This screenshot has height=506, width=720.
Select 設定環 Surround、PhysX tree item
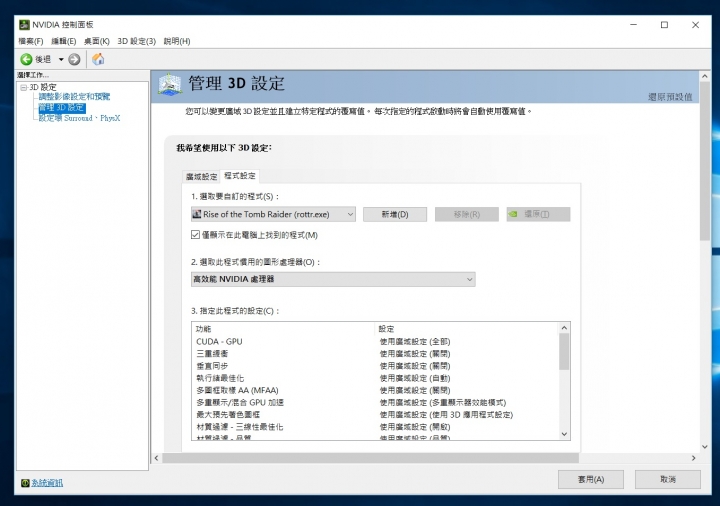point(79,118)
